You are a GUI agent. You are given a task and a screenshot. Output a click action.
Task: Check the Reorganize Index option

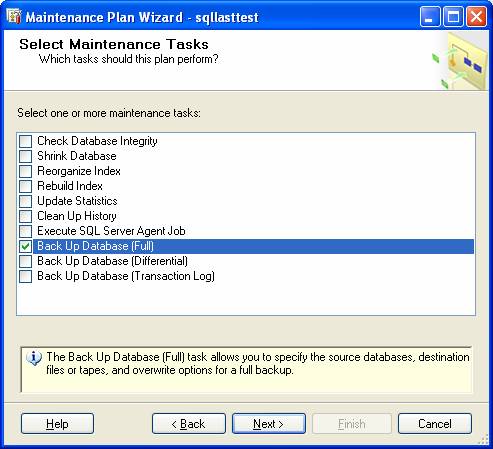(25, 171)
